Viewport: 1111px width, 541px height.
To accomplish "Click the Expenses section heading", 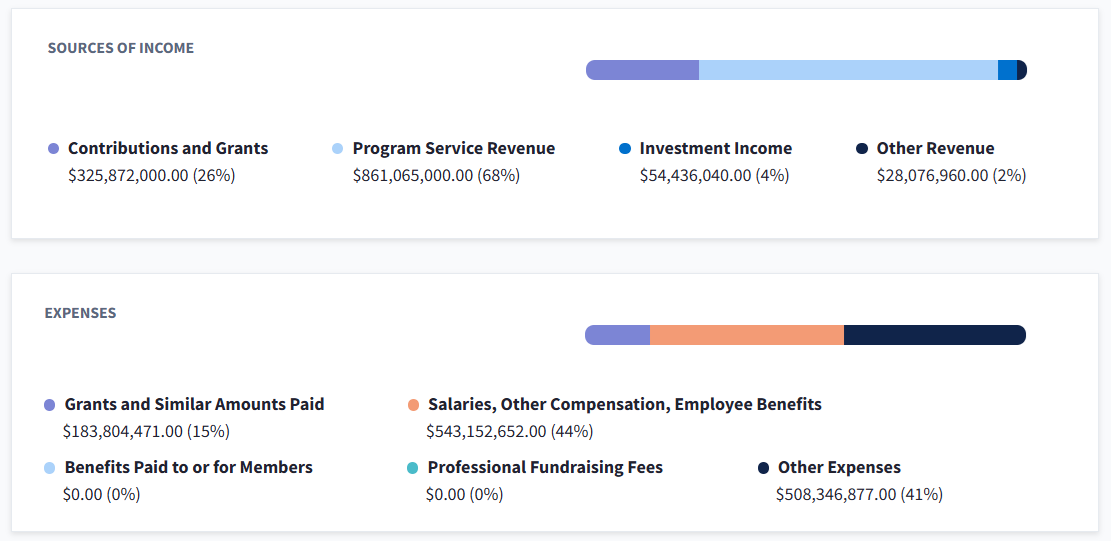I will click(x=80, y=313).
